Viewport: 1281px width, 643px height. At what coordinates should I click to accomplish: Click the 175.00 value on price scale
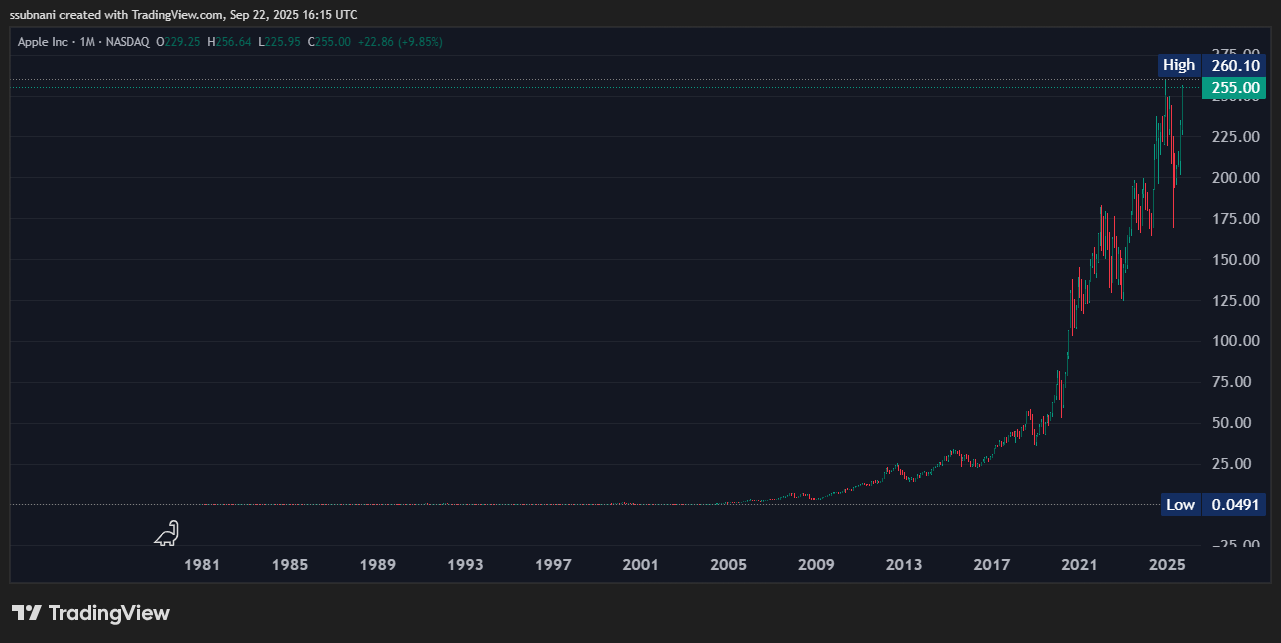pyautogui.click(x=1234, y=218)
